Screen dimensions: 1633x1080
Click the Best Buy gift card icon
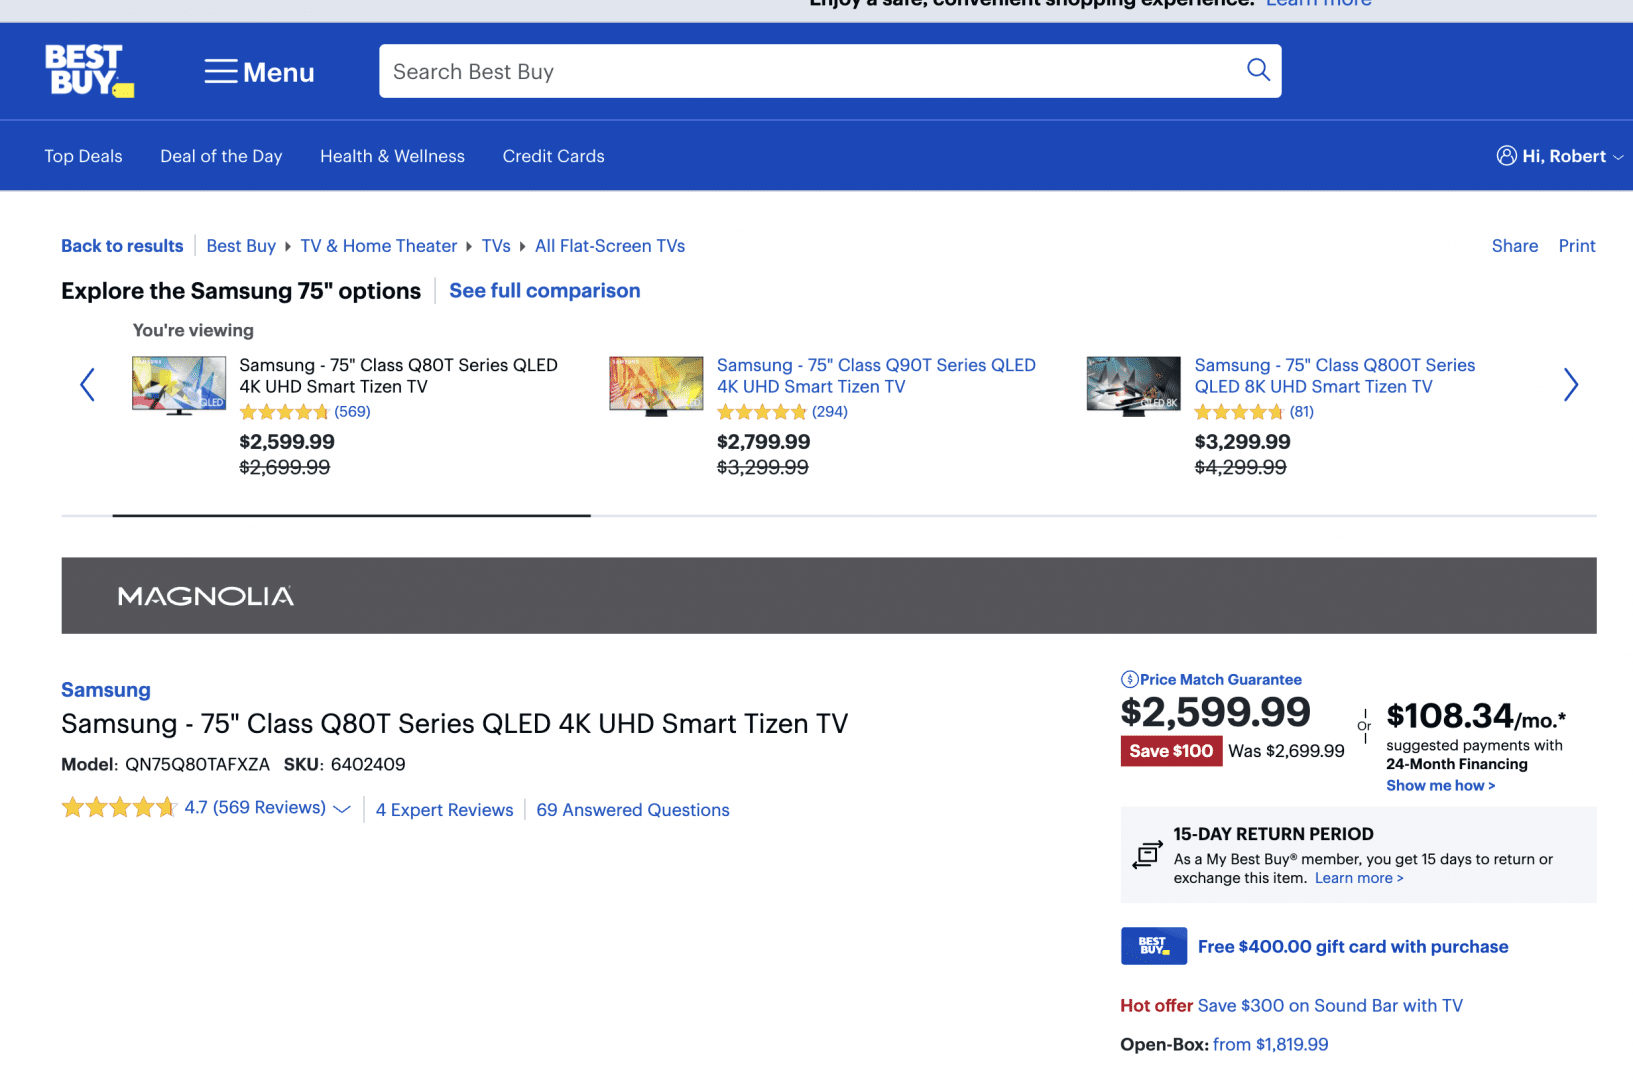[1153, 946]
